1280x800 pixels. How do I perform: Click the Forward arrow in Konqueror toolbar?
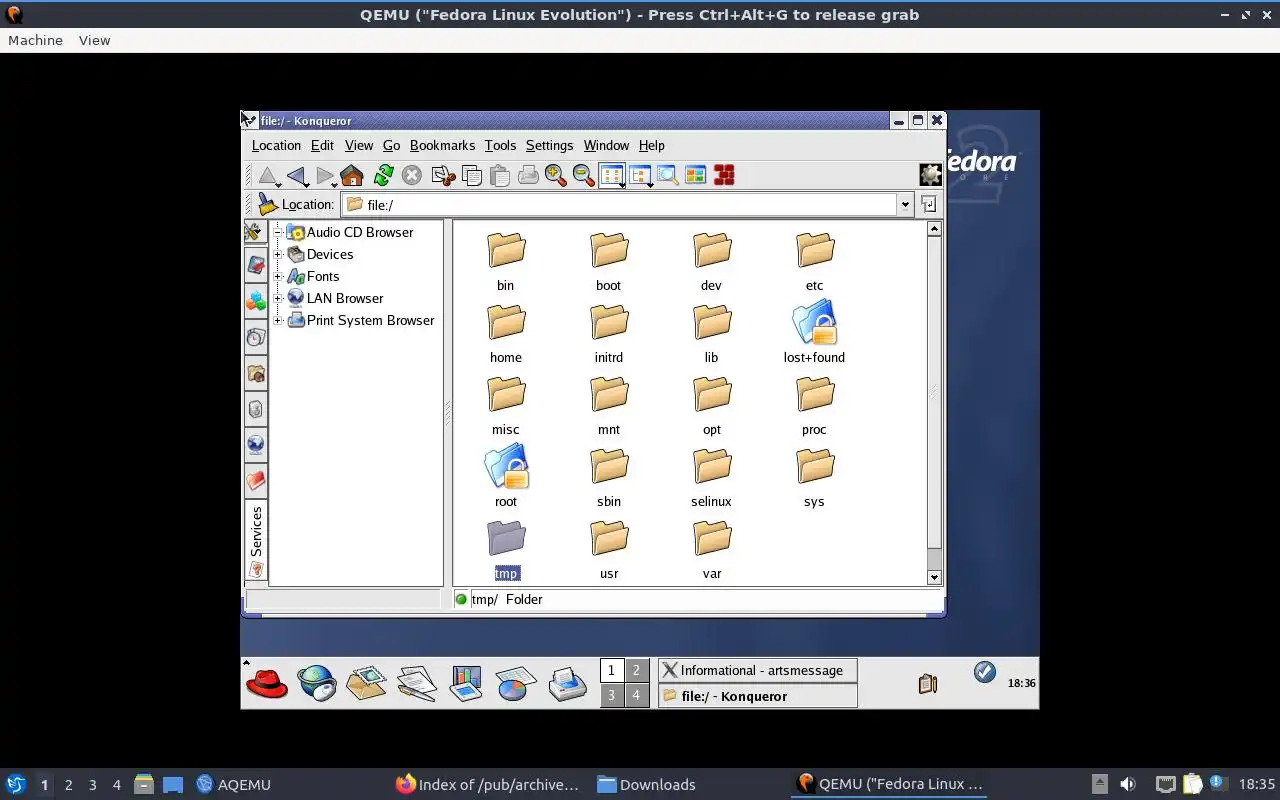click(x=324, y=176)
